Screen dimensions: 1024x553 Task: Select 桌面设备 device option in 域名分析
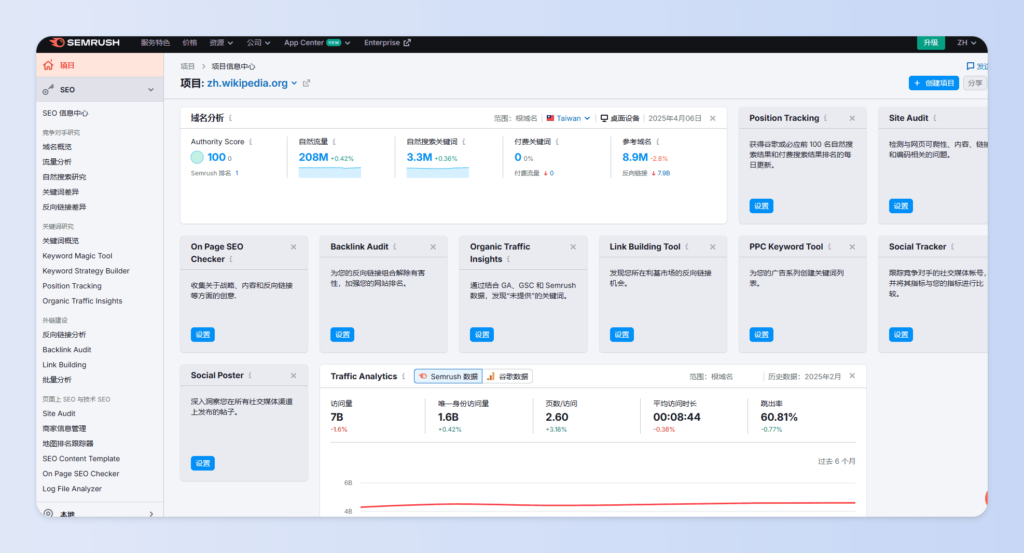pos(620,118)
